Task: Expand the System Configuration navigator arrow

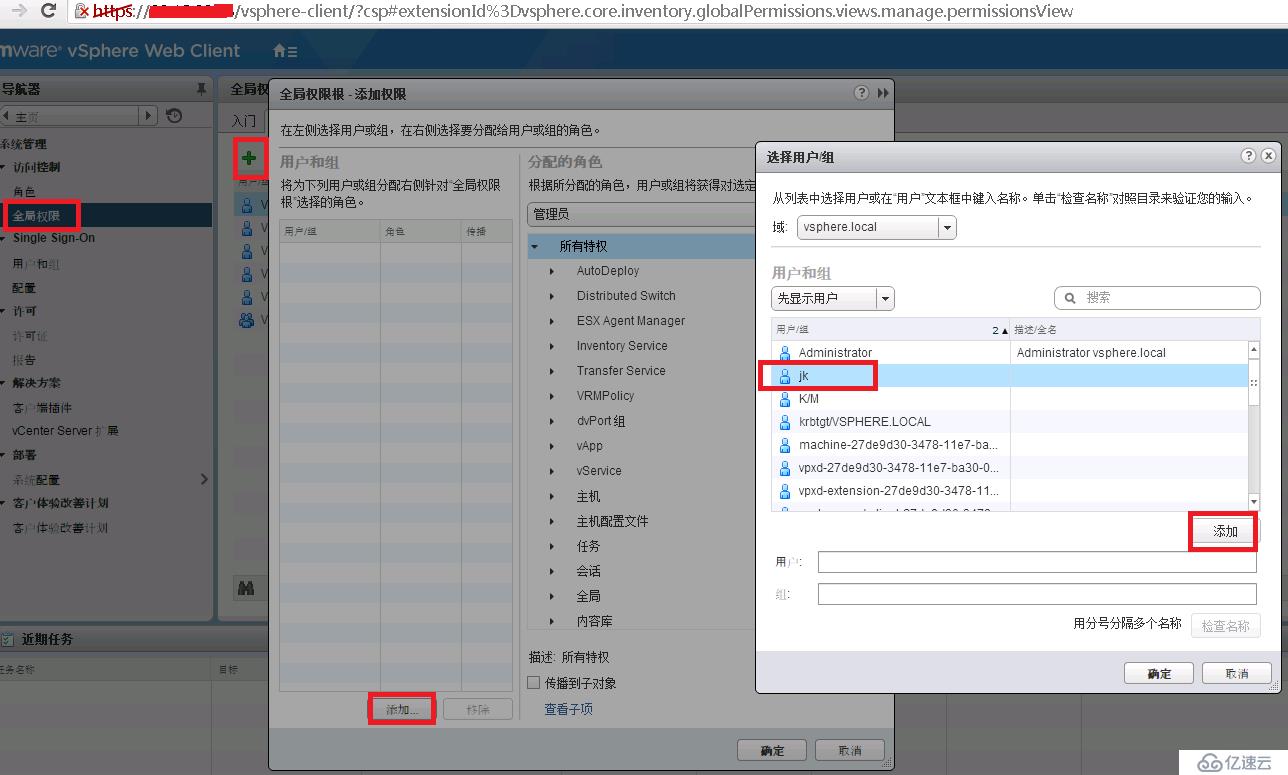Action: (204, 479)
